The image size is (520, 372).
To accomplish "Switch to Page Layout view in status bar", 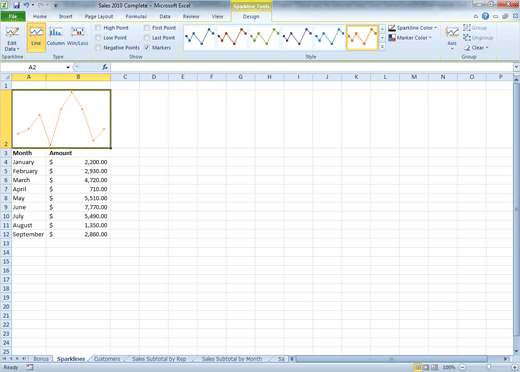I will tap(426, 367).
